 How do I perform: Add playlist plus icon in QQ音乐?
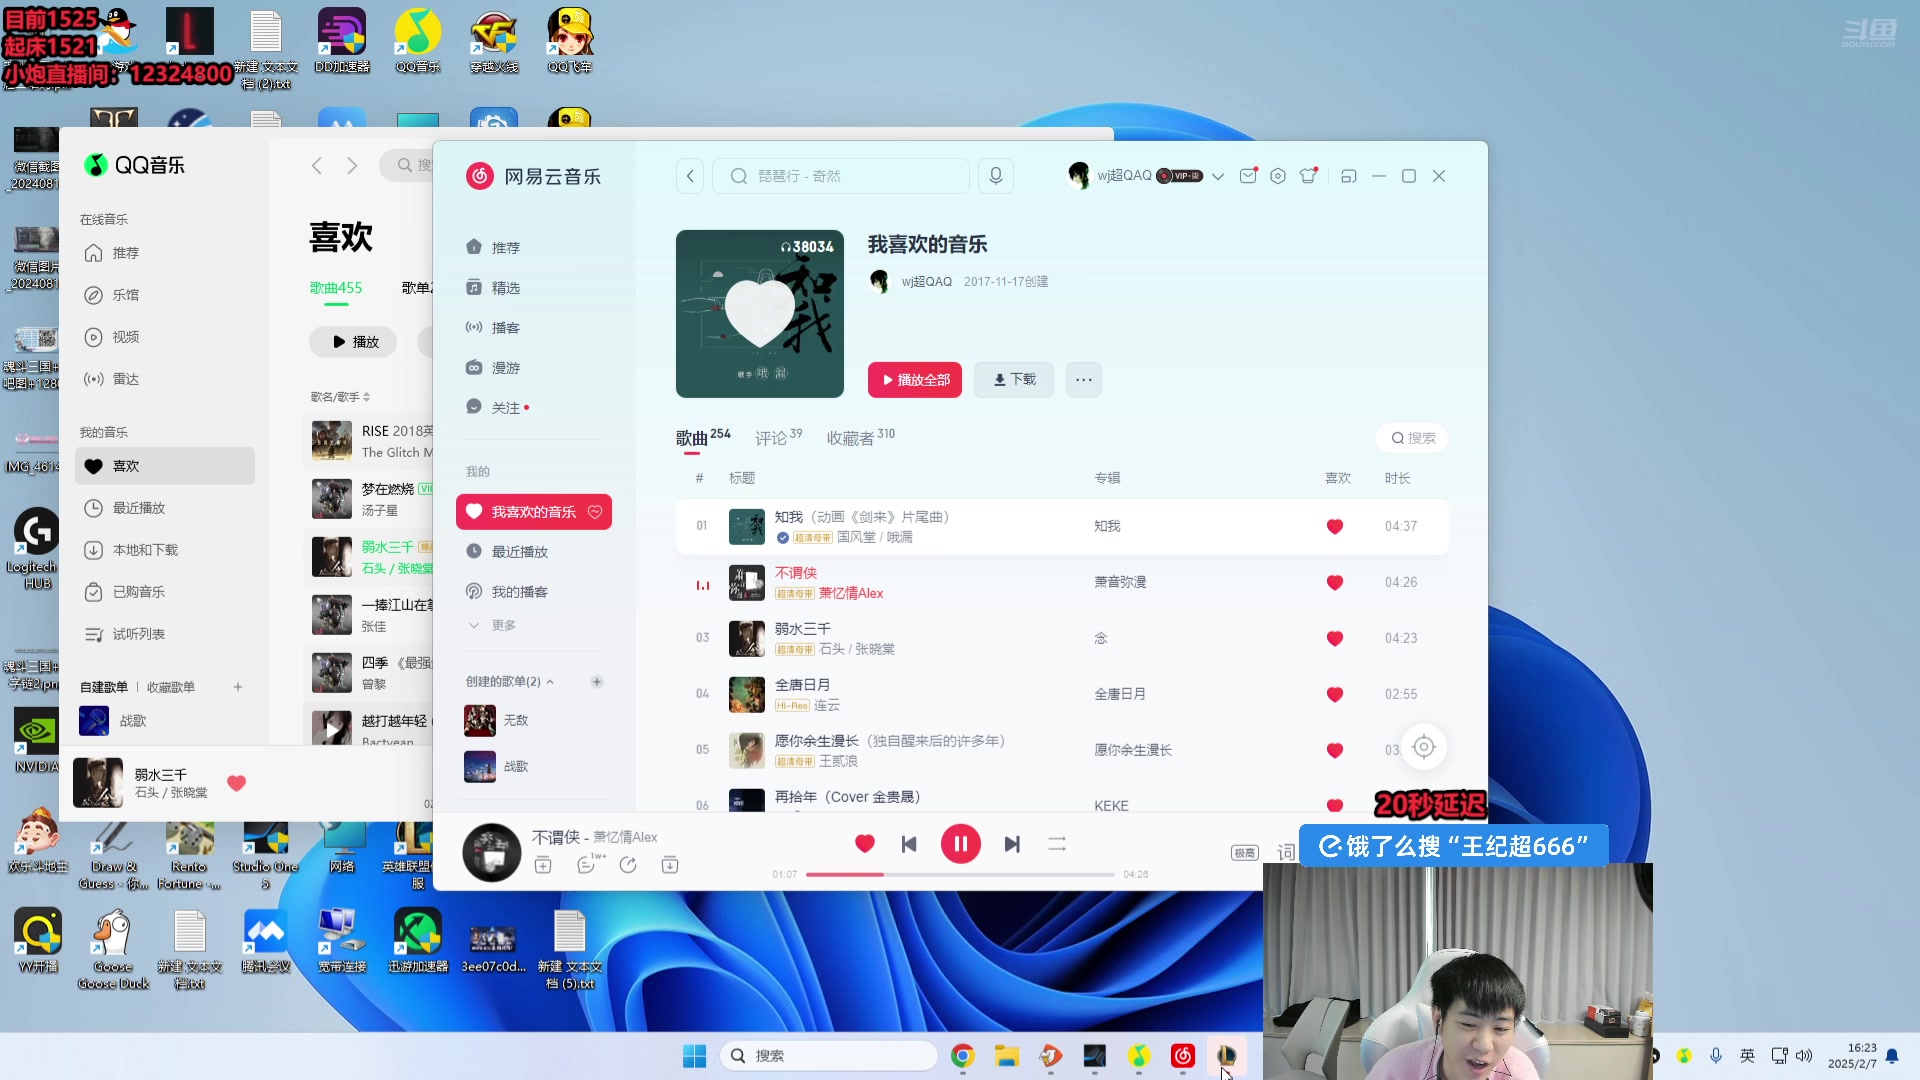tap(238, 687)
